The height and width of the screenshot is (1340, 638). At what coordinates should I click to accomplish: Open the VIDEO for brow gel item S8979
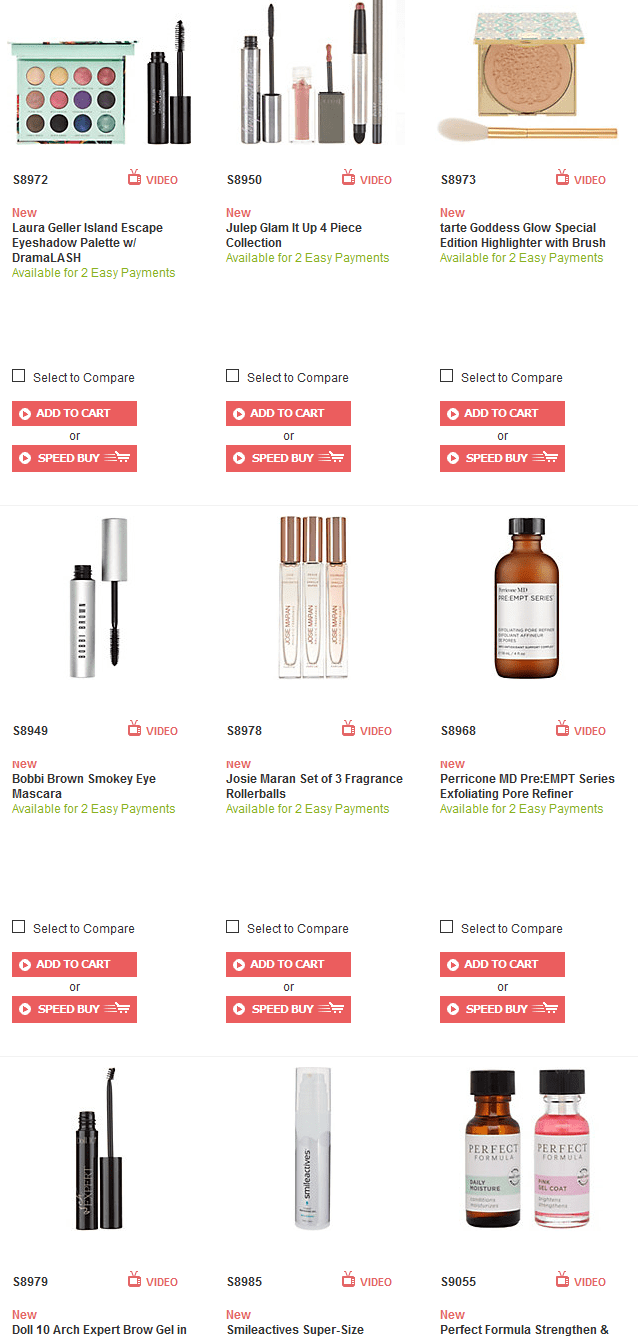[x=152, y=1281]
